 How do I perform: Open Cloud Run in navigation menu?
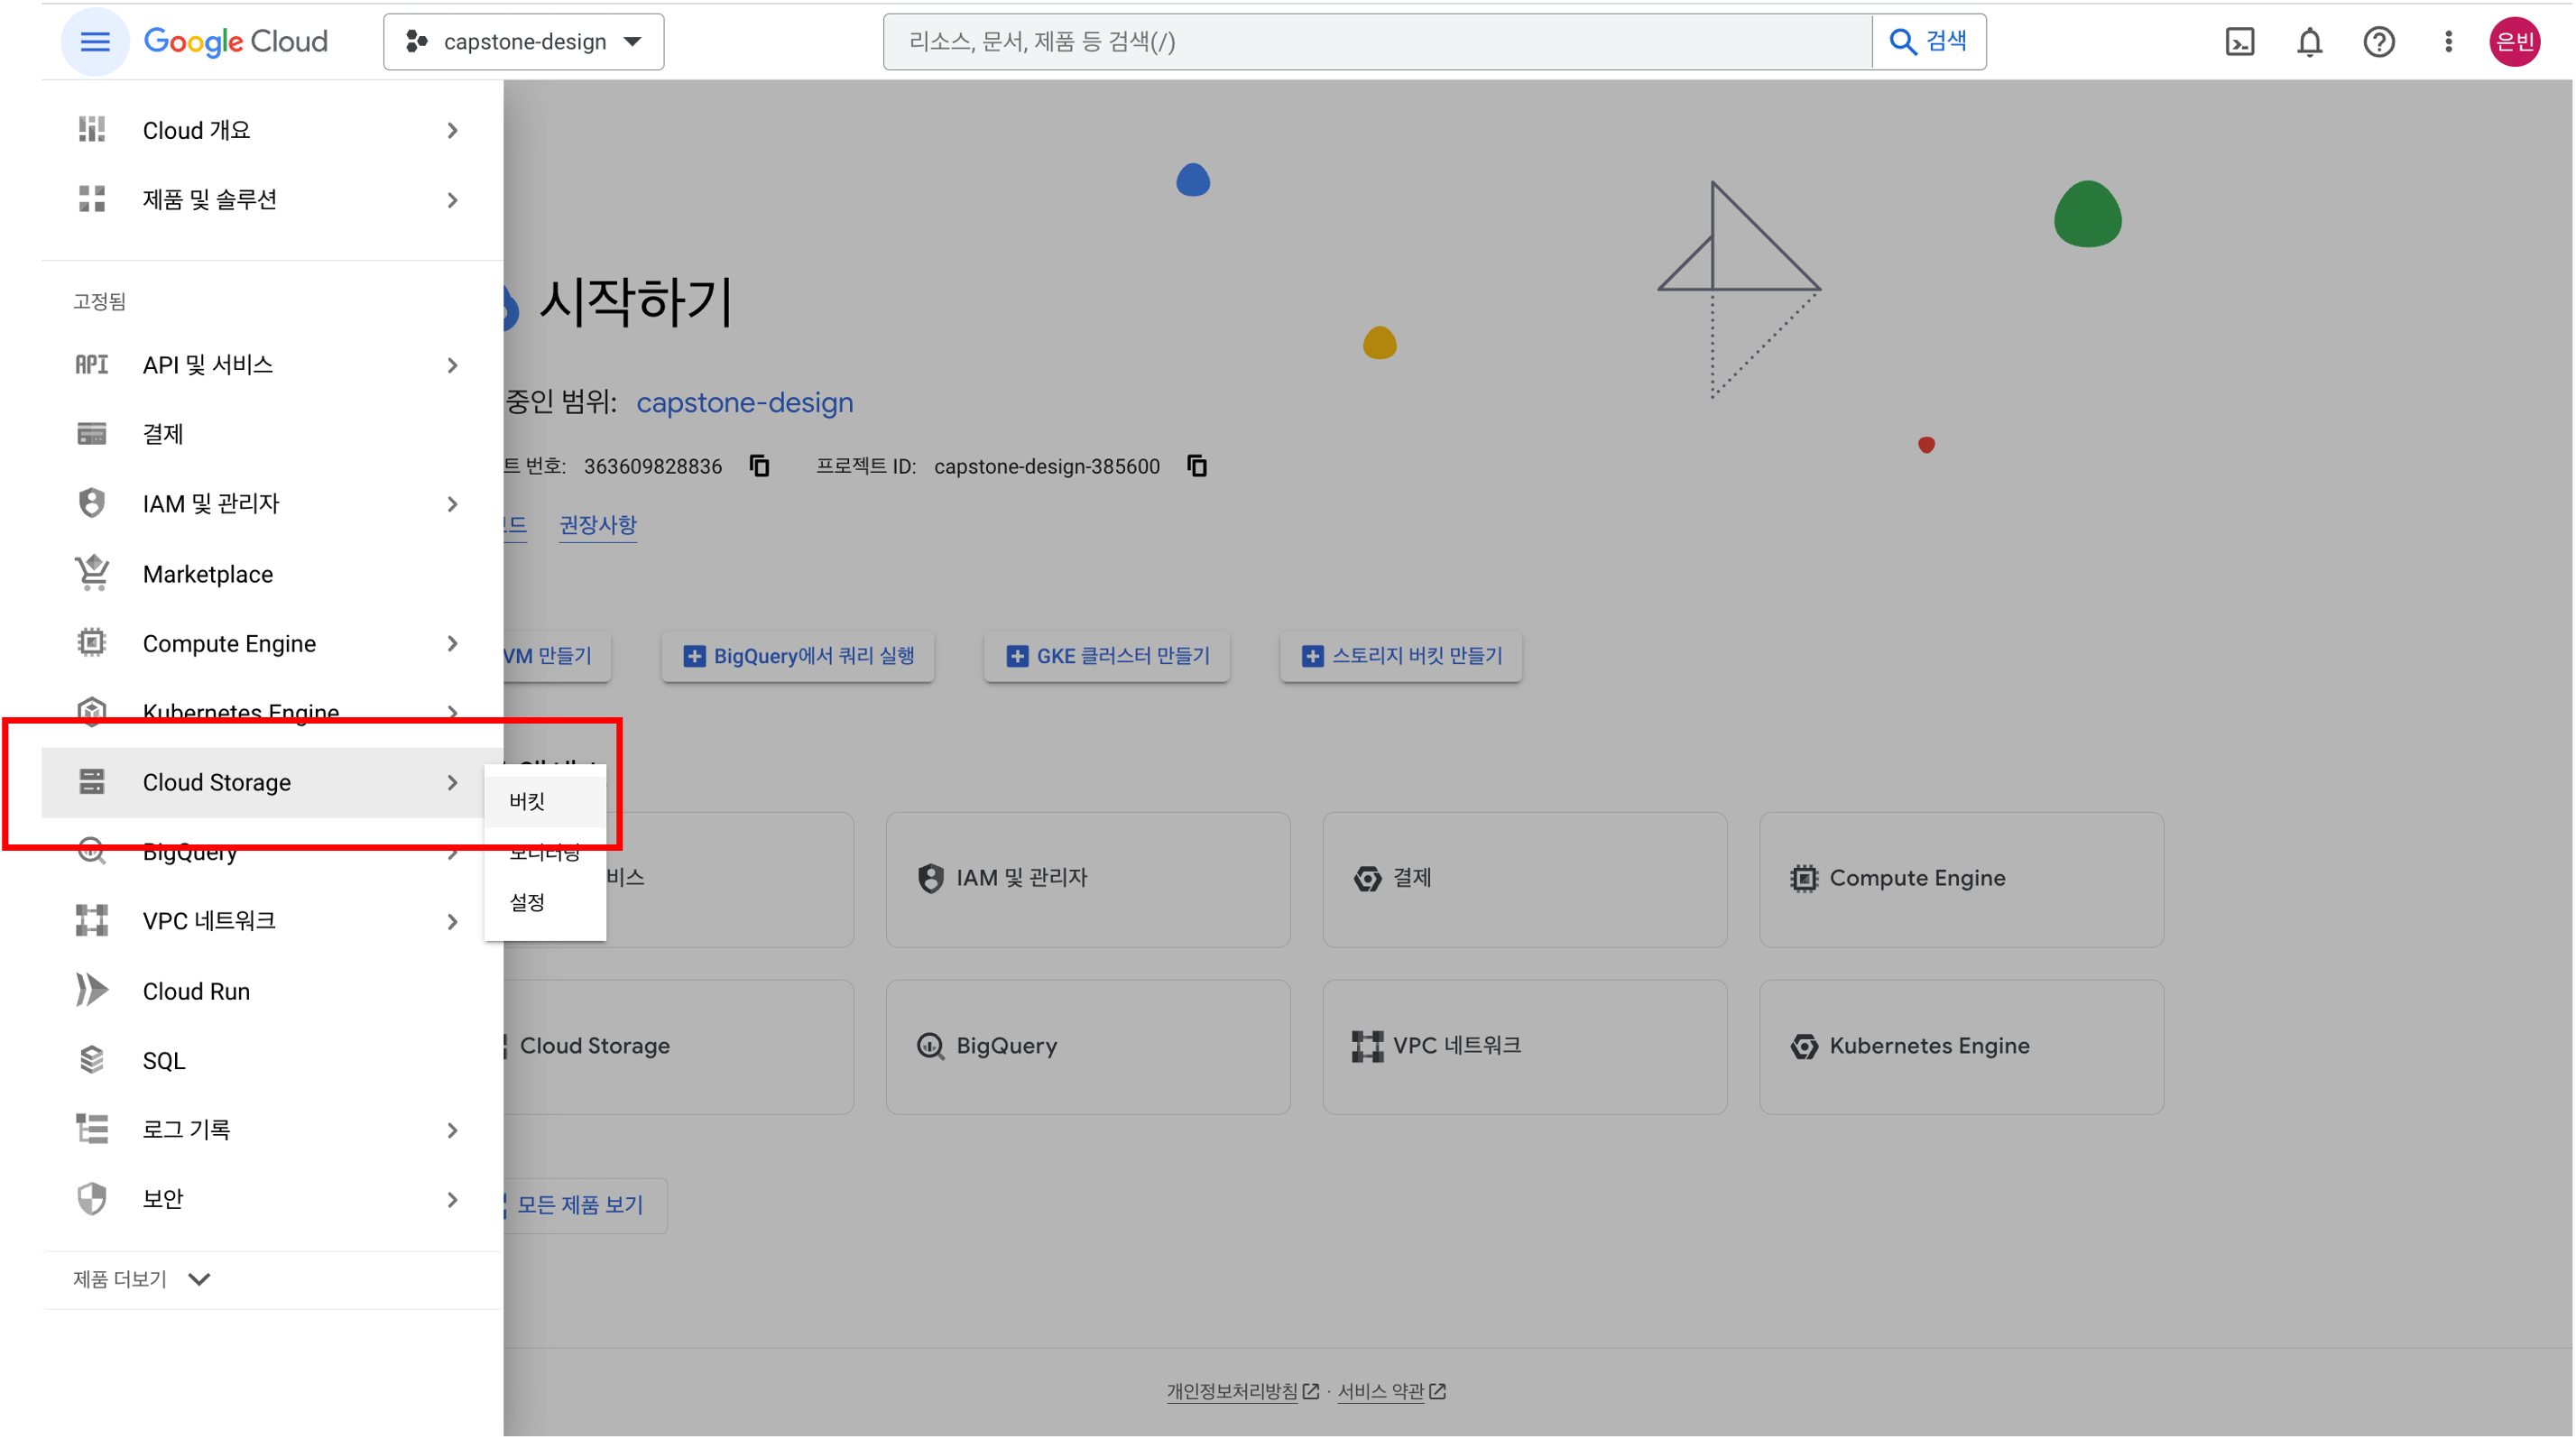pos(196,991)
